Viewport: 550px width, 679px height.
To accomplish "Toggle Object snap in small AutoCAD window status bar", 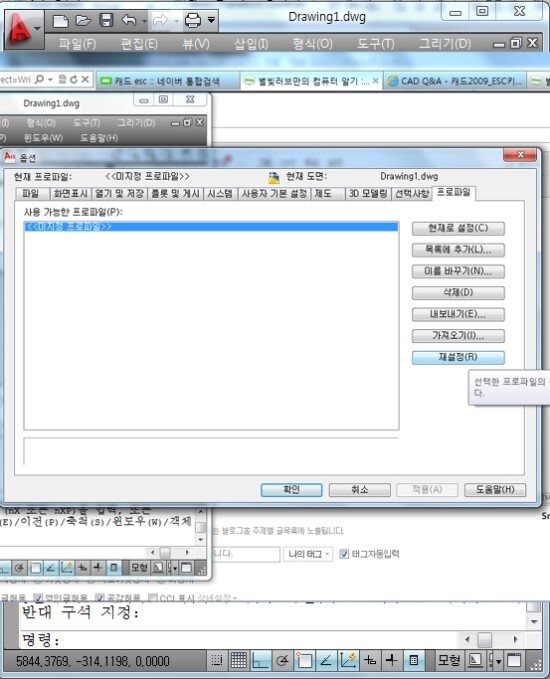I will 36,567.
